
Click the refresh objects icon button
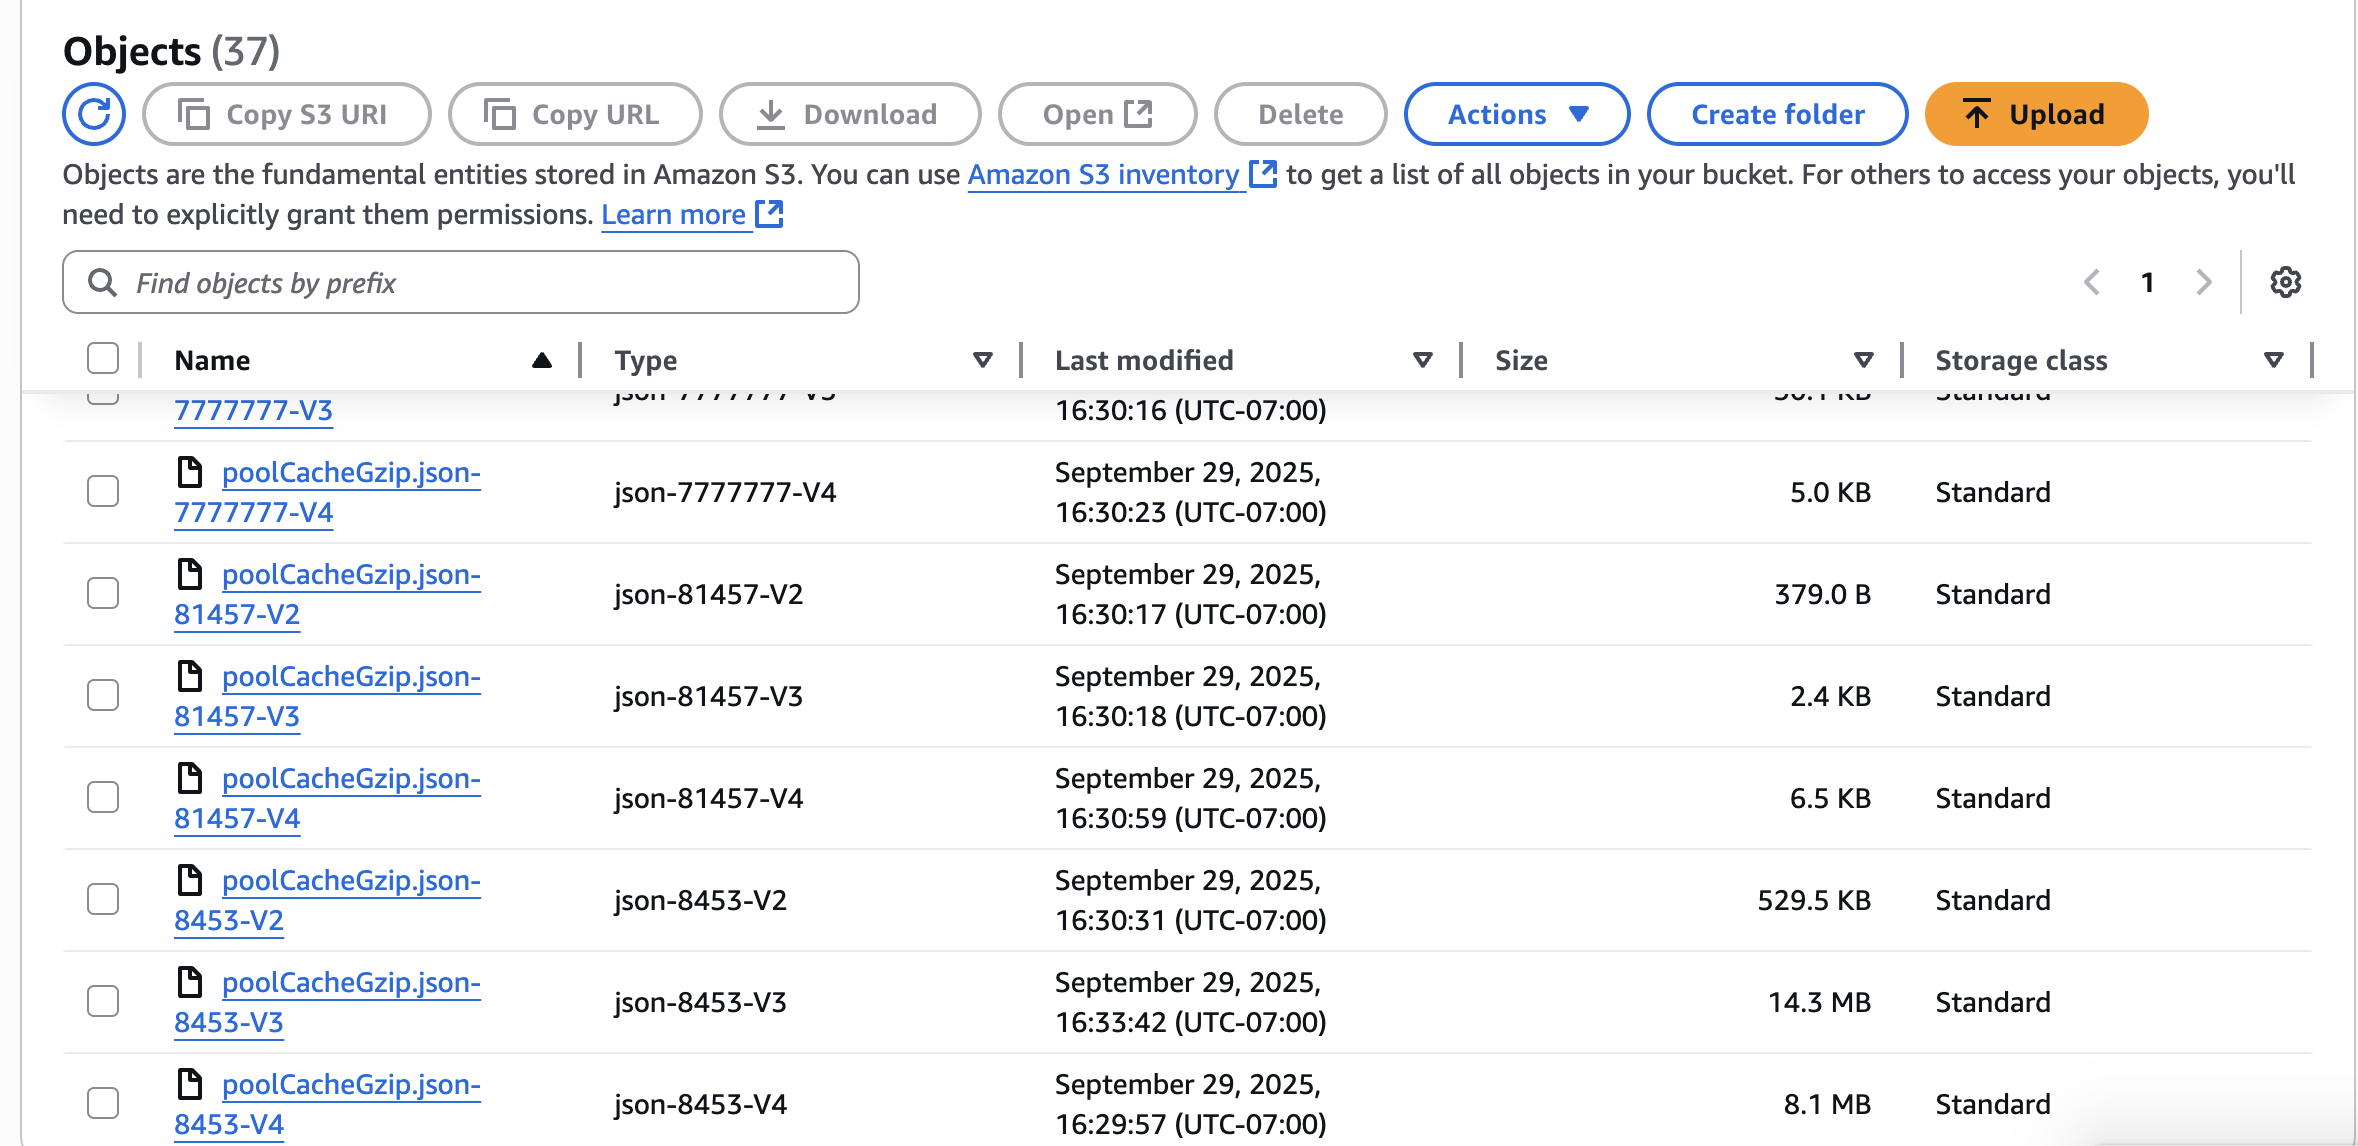pyautogui.click(x=94, y=114)
